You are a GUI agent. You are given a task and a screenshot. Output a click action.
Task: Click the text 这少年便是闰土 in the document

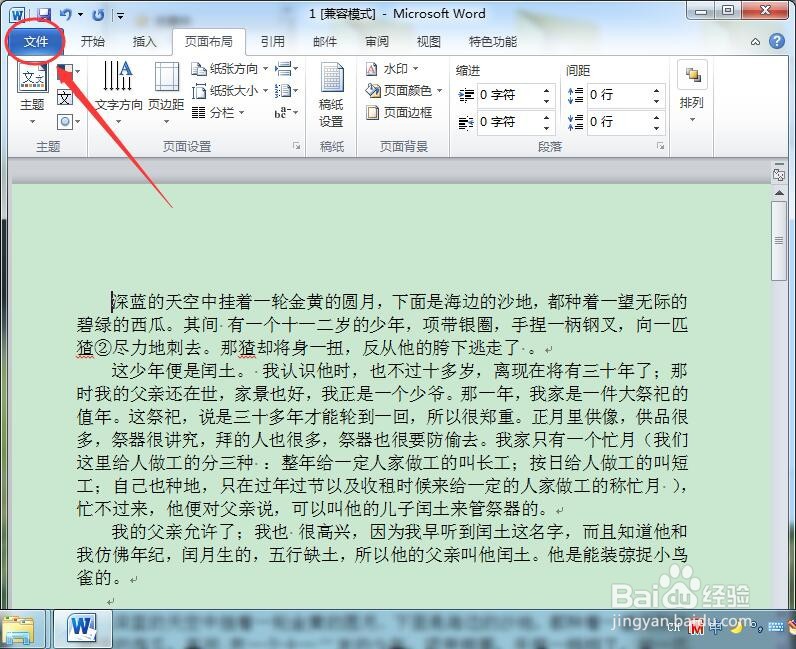pos(173,371)
